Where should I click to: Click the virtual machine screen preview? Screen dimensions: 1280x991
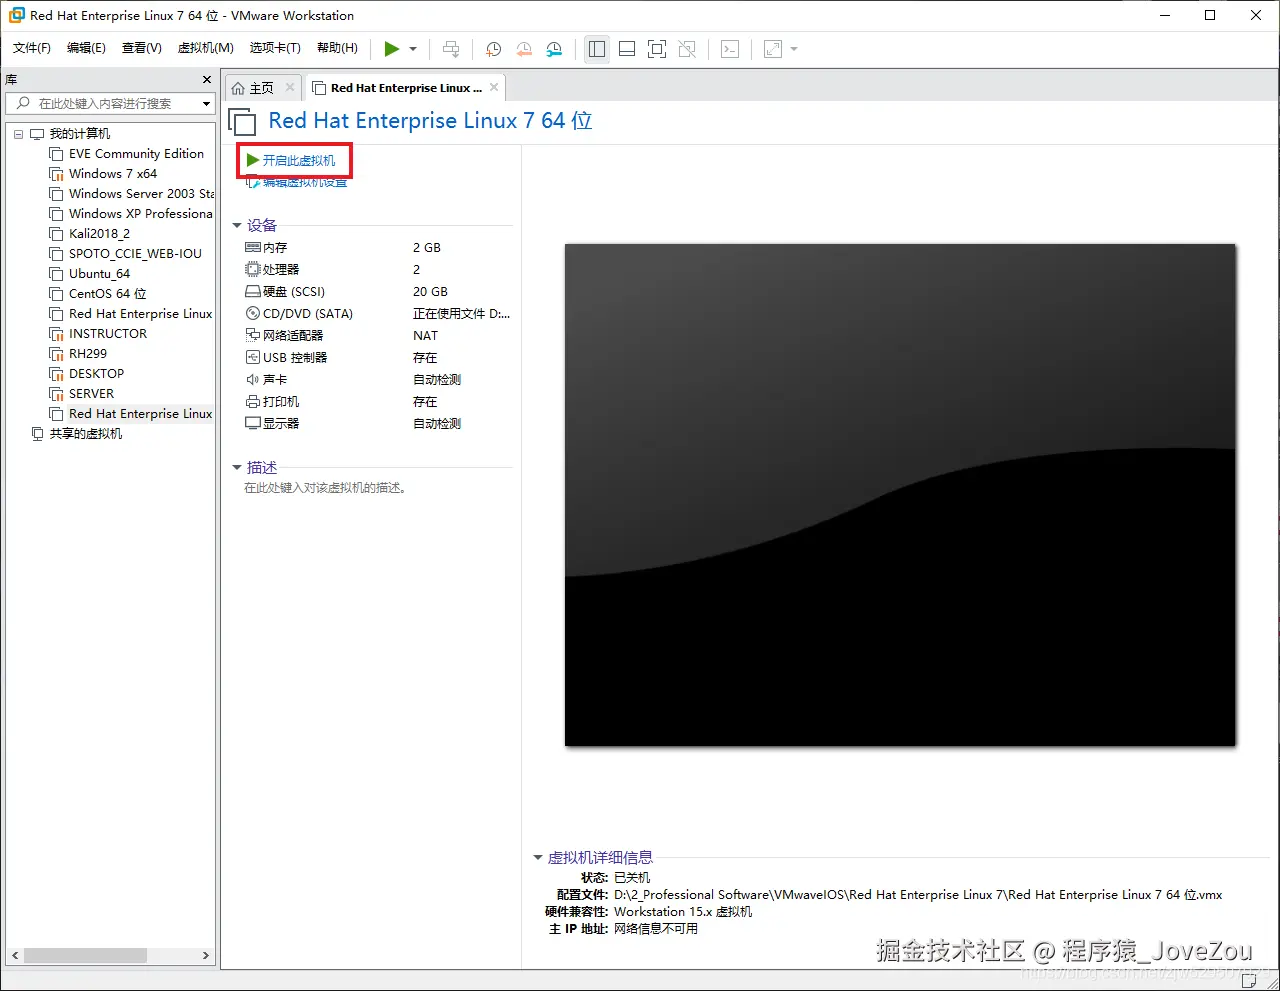click(x=900, y=495)
